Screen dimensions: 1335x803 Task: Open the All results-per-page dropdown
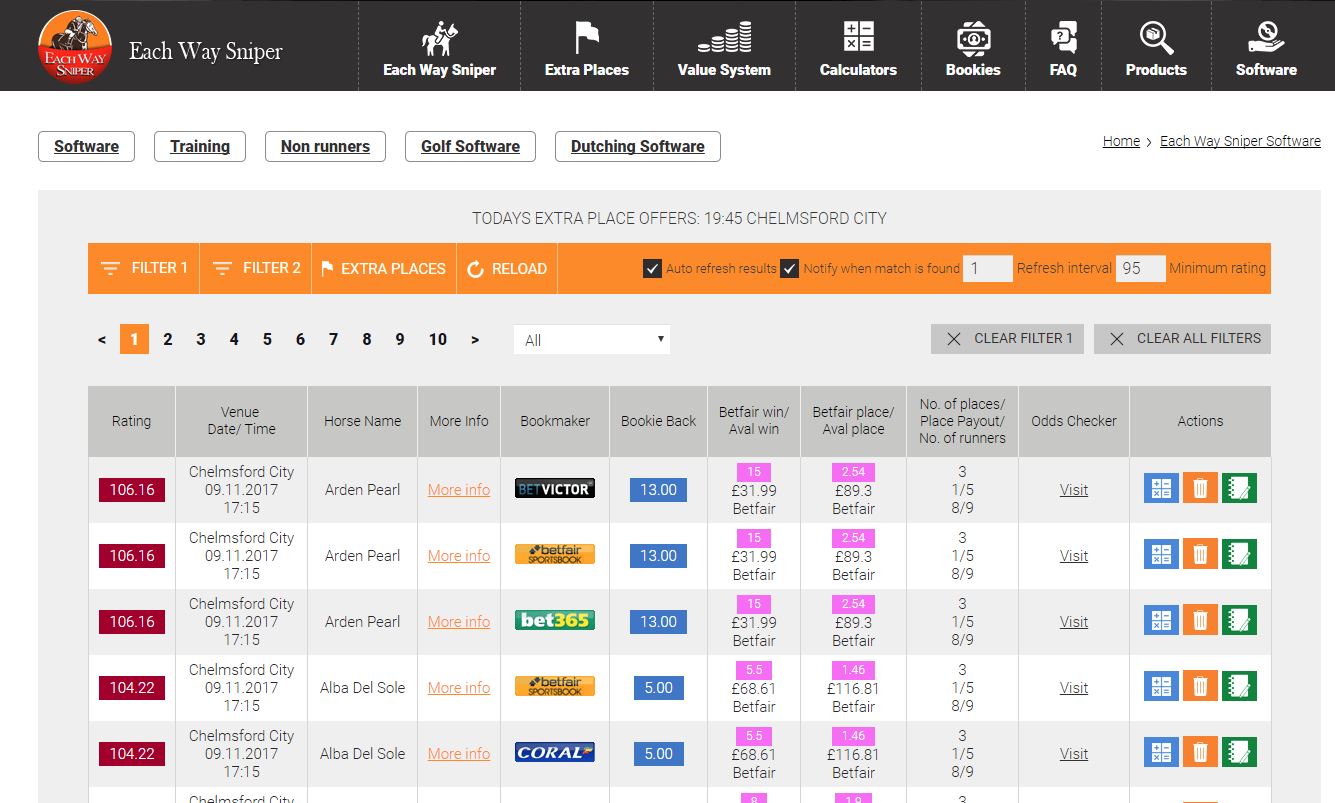(592, 339)
